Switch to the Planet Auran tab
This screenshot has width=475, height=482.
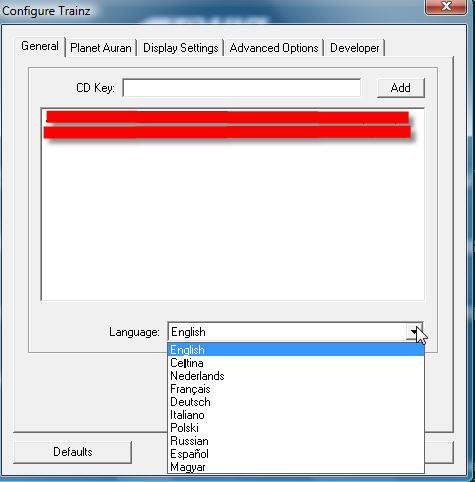pyautogui.click(x=101, y=48)
